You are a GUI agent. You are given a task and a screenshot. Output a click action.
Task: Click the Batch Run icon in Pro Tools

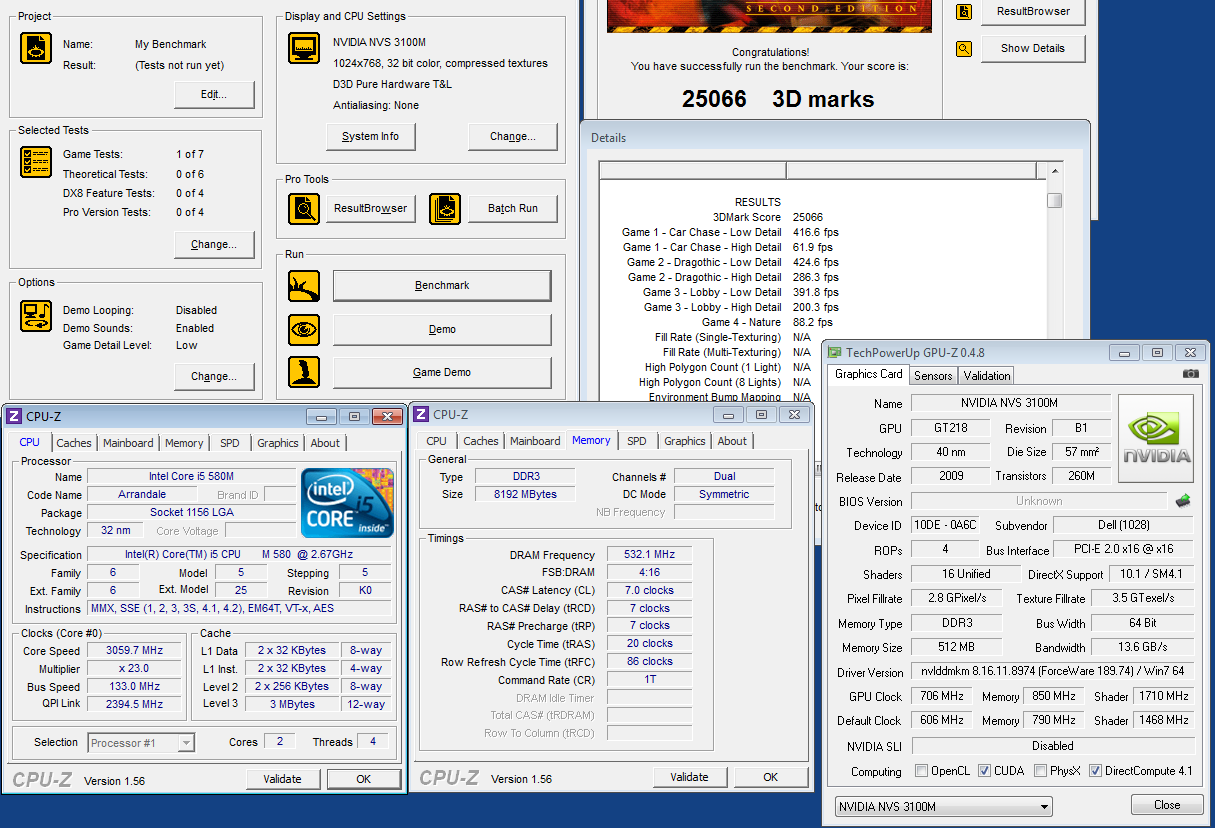445,208
